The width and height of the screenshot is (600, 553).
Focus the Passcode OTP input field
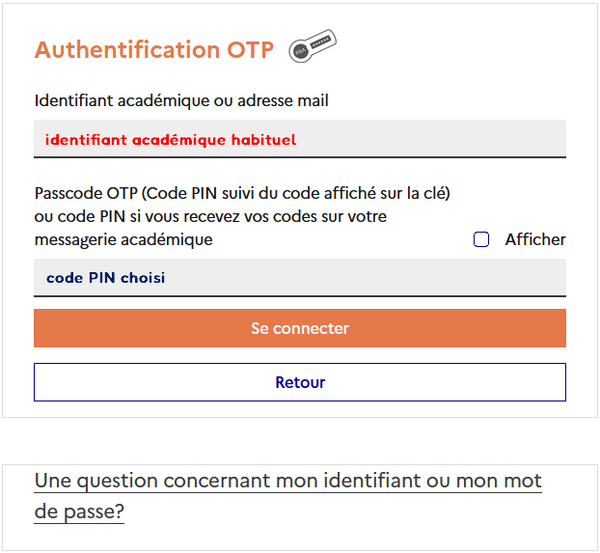[300, 277]
